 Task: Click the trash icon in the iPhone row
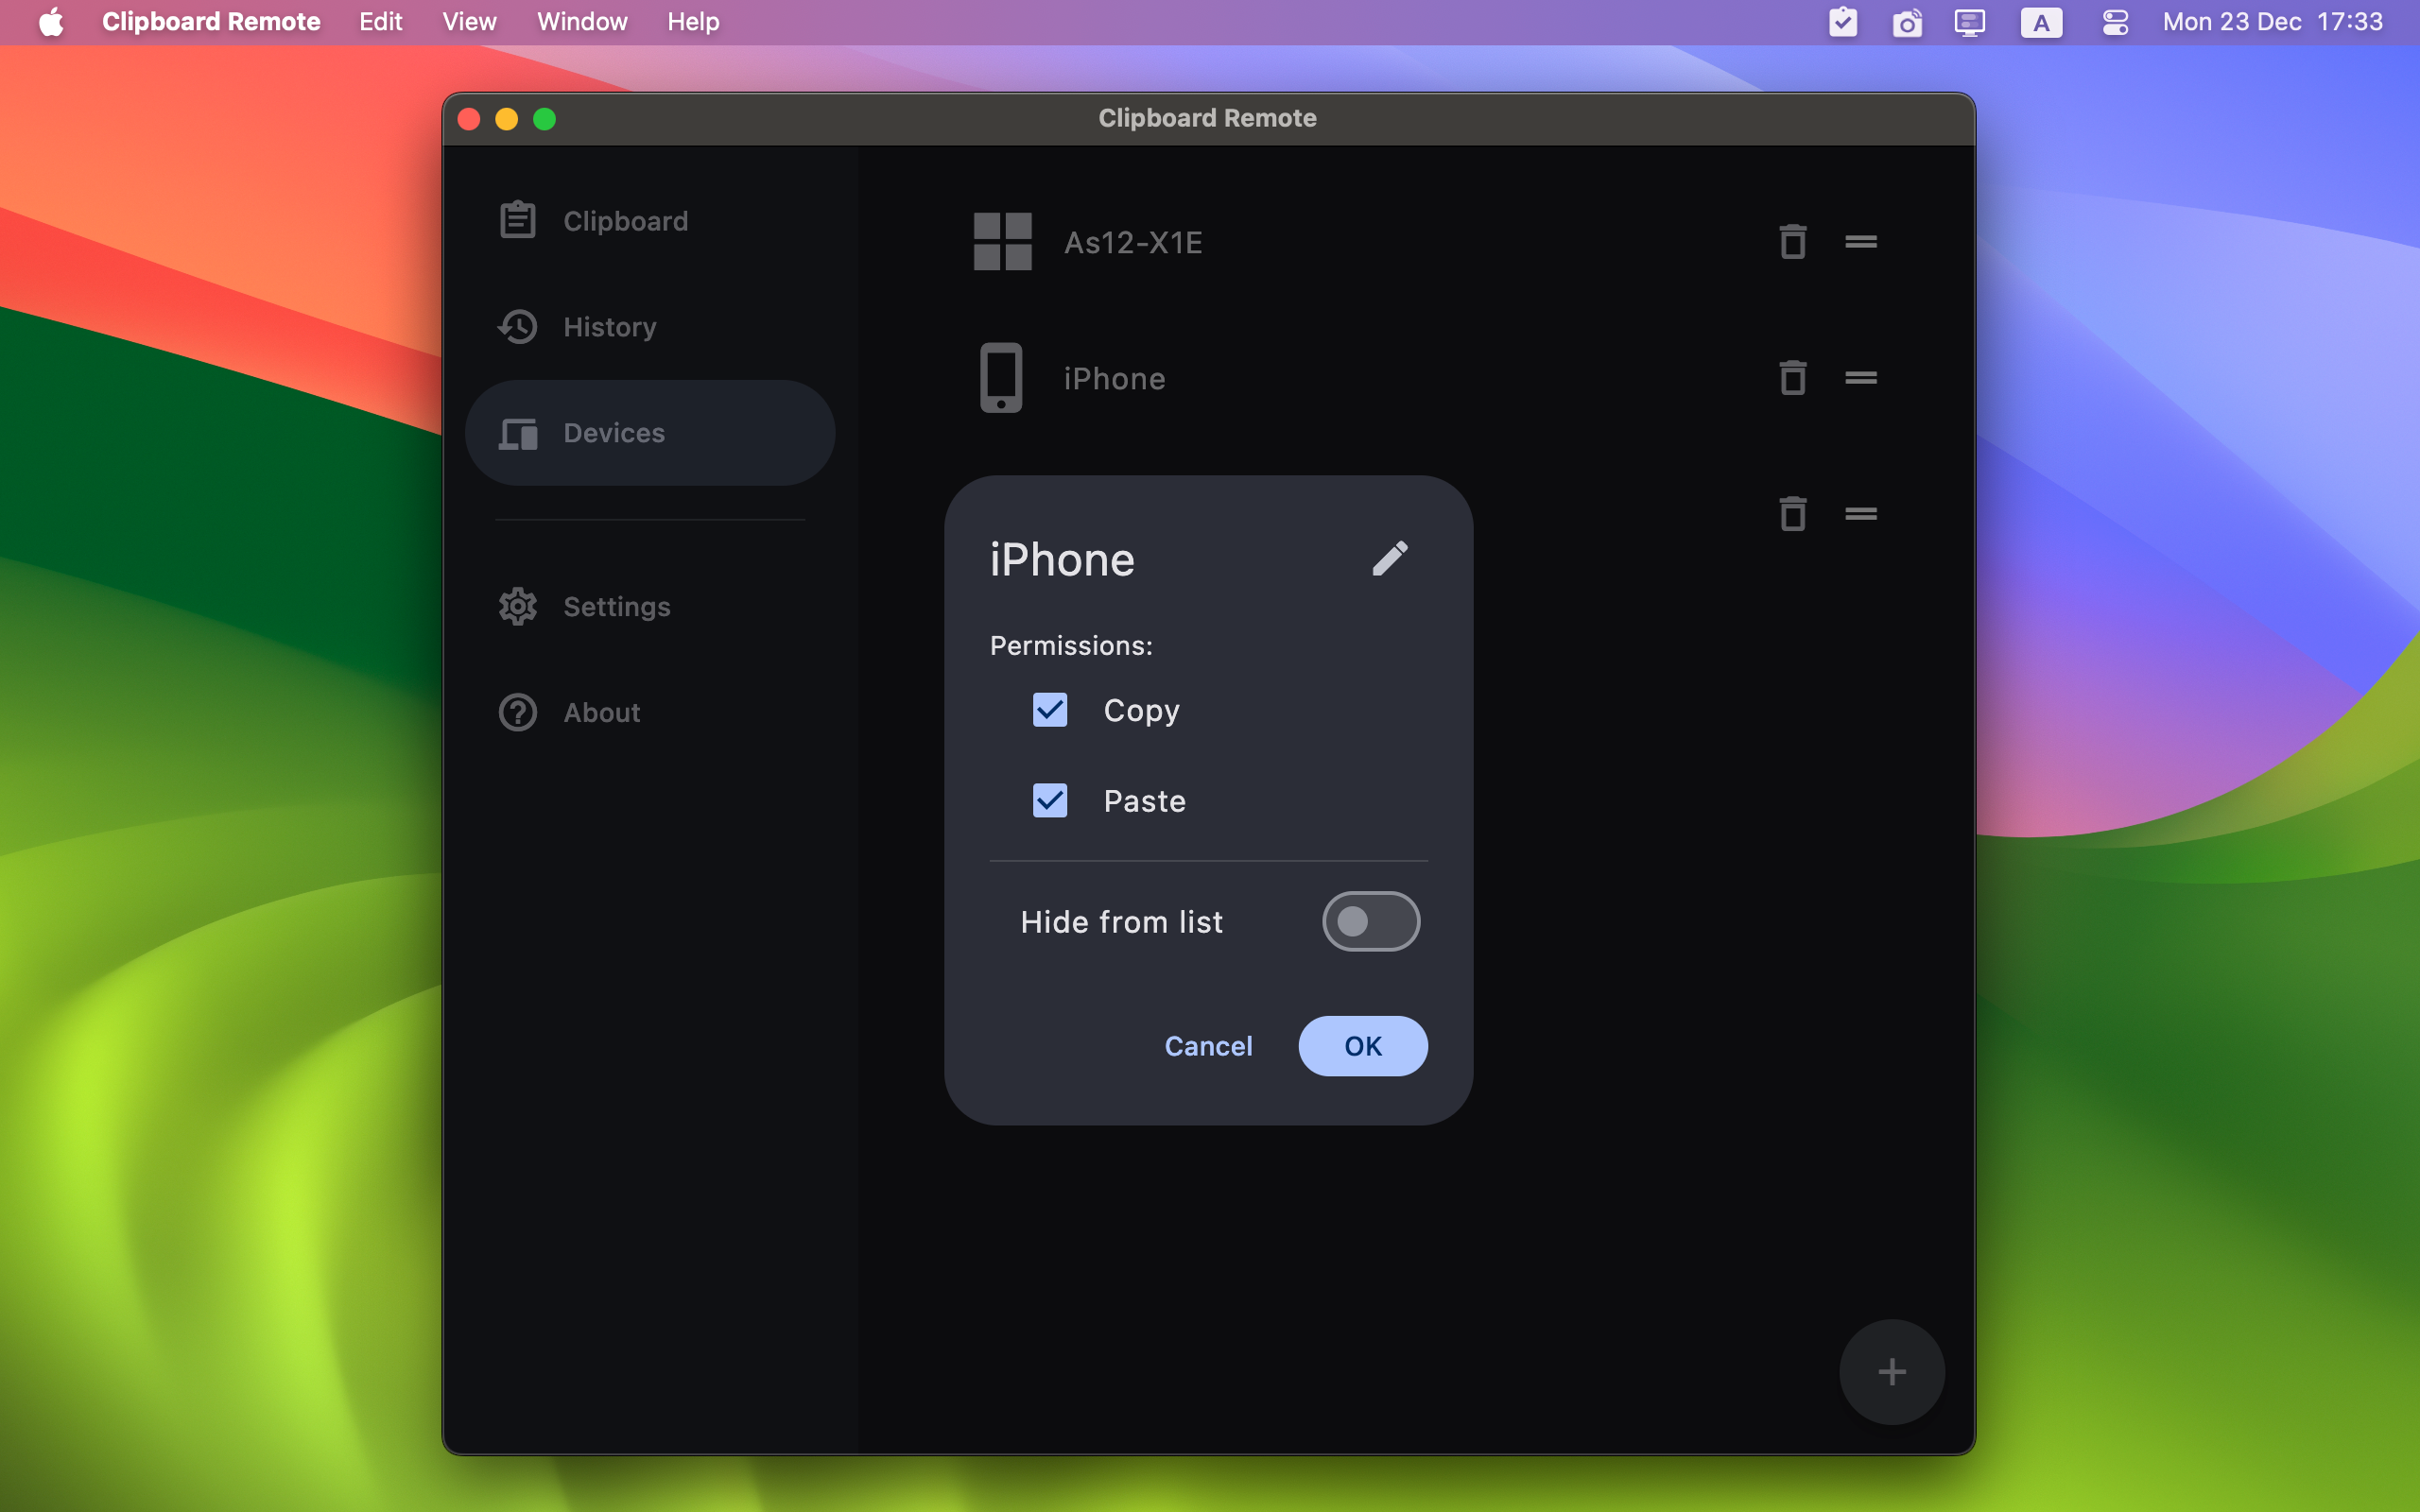coord(1792,378)
